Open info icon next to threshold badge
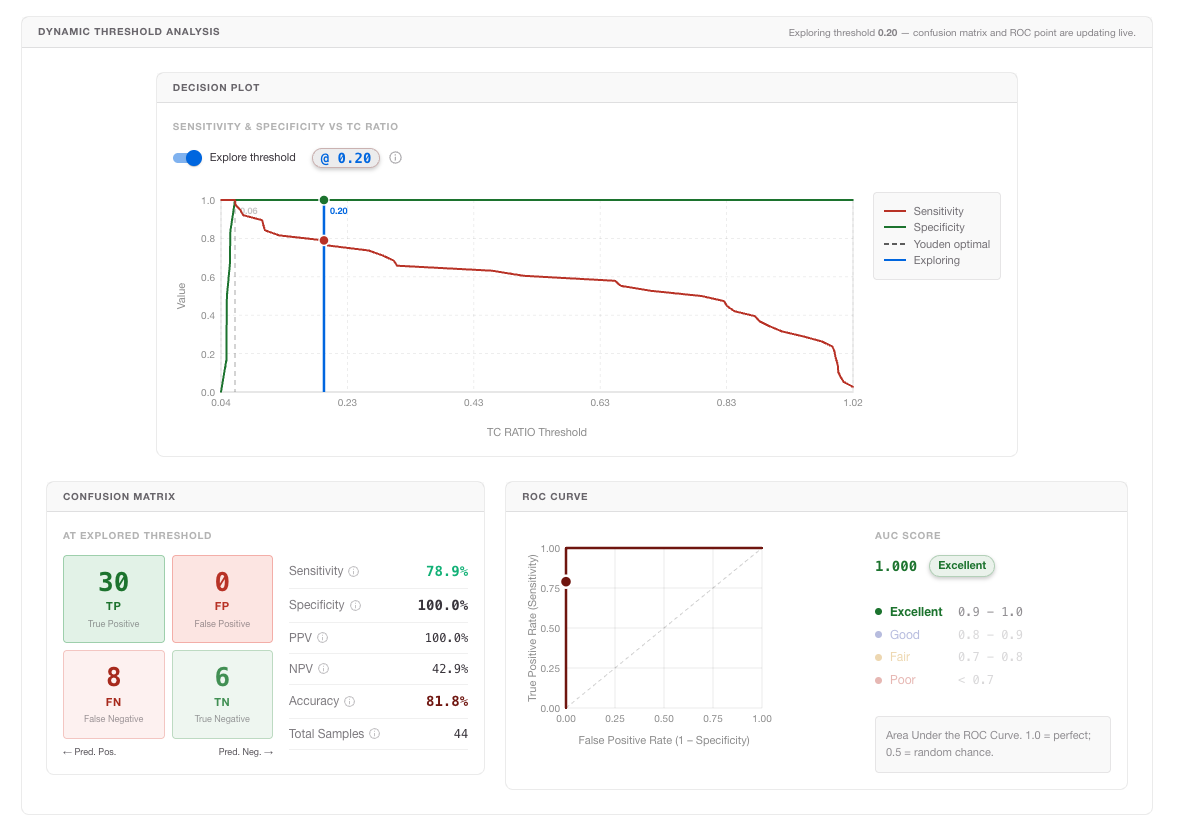 point(395,158)
